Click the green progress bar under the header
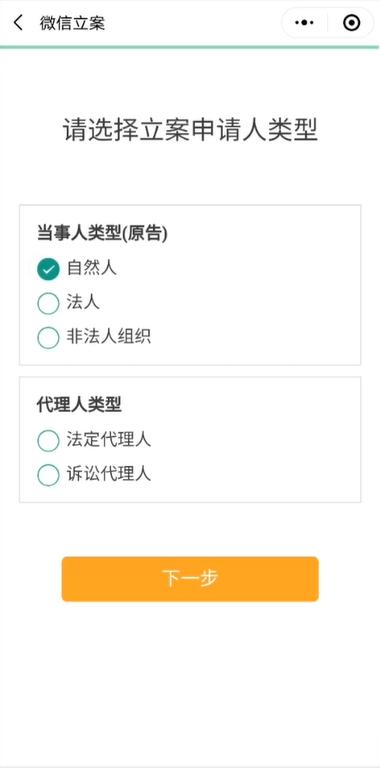This screenshot has height=768, width=380. pyautogui.click(x=190, y=47)
